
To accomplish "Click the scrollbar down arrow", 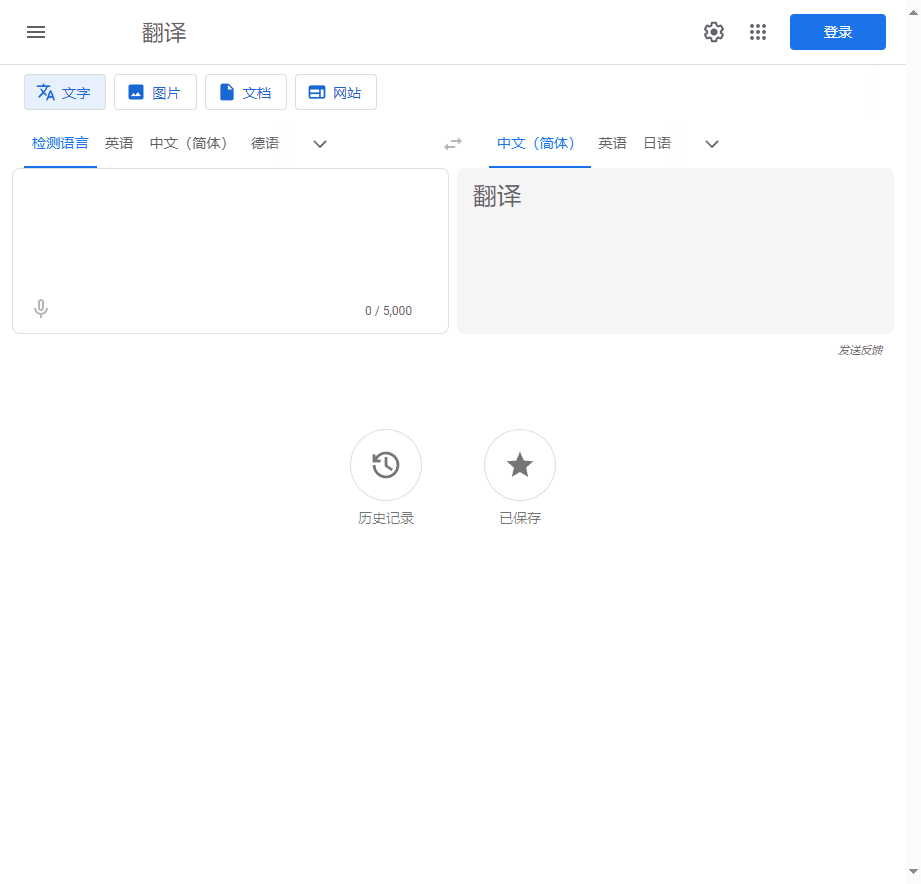I will (x=913, y=872).
